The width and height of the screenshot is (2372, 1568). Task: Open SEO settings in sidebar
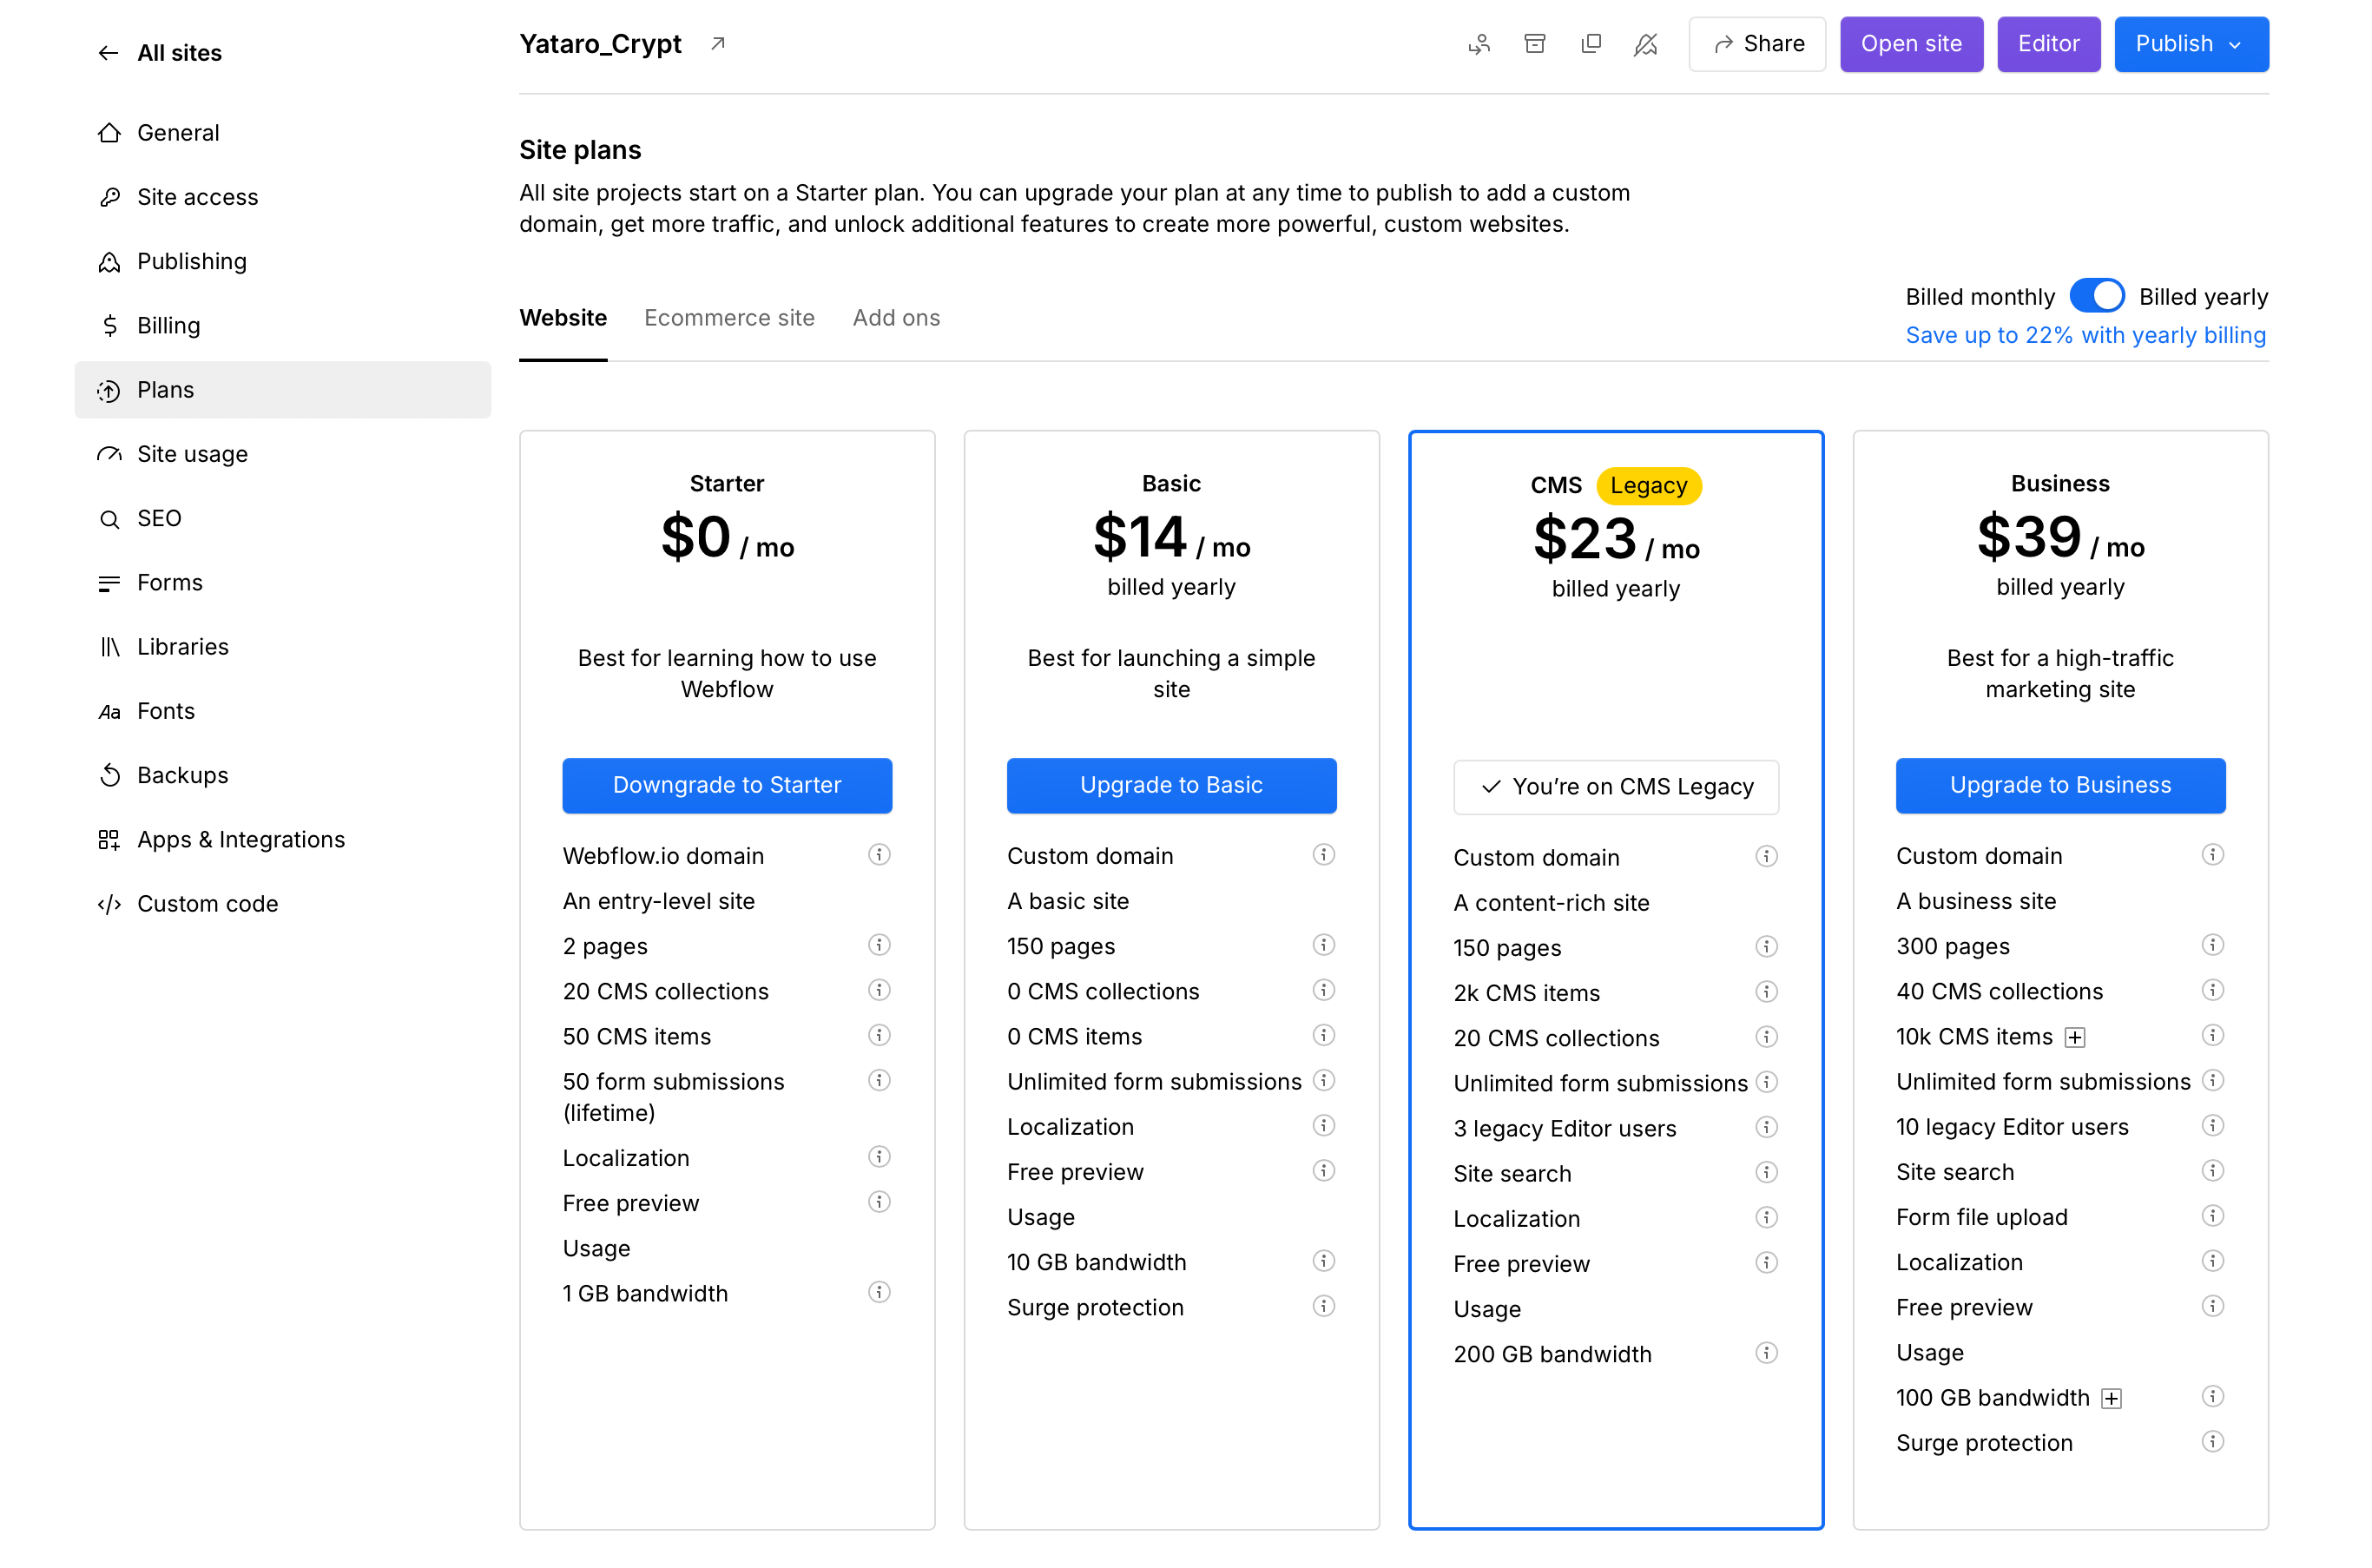click(282, 518)
